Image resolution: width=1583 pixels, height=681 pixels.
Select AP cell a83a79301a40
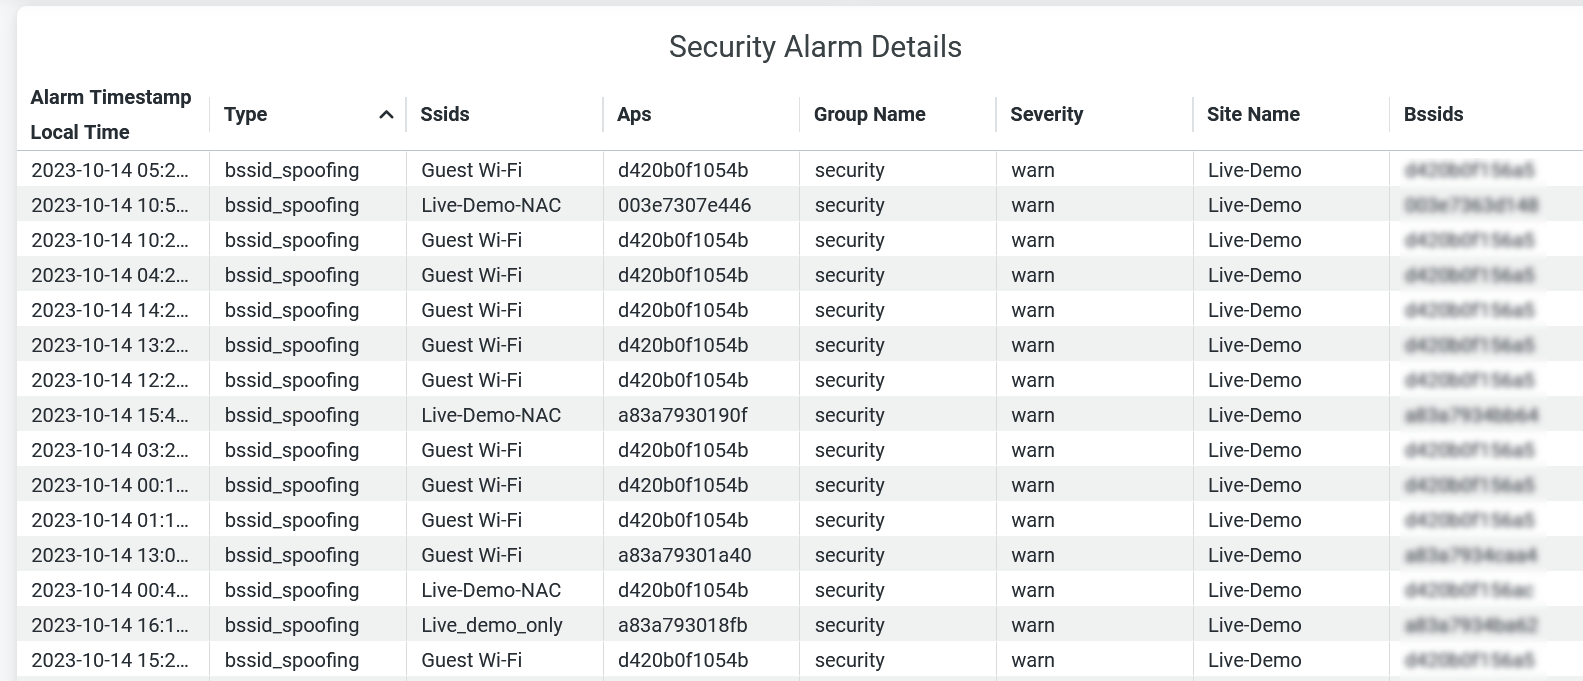click(x=684, y=555)
